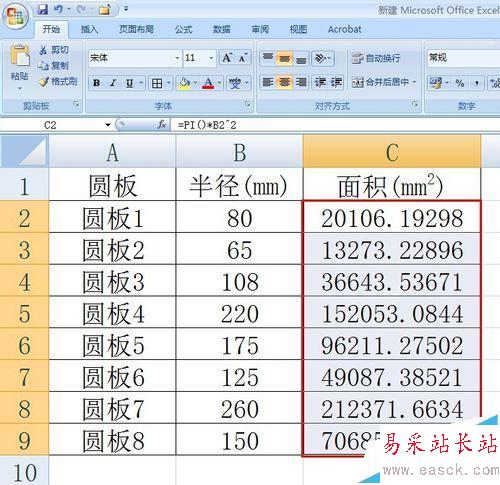
Task: Customize the Quick Access Toolbar dropdown
Action: (x=126, y=9)
